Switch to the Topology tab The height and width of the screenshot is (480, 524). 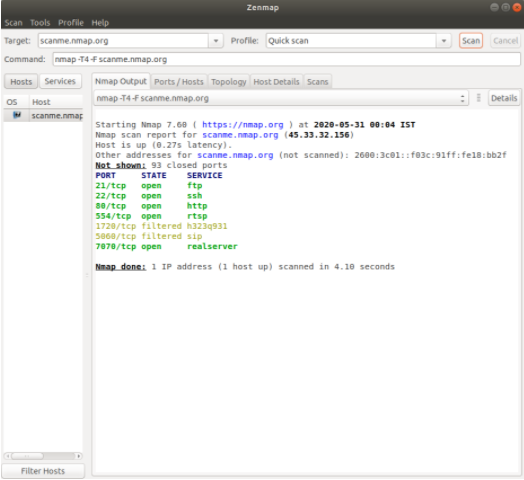(x=229, y=82)
